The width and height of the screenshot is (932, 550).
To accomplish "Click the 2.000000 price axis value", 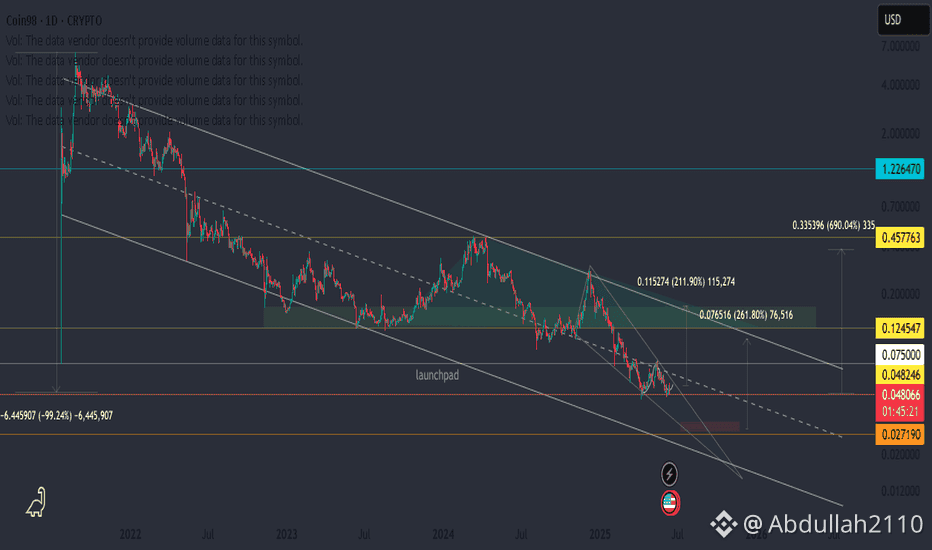I will pos(900,134).
